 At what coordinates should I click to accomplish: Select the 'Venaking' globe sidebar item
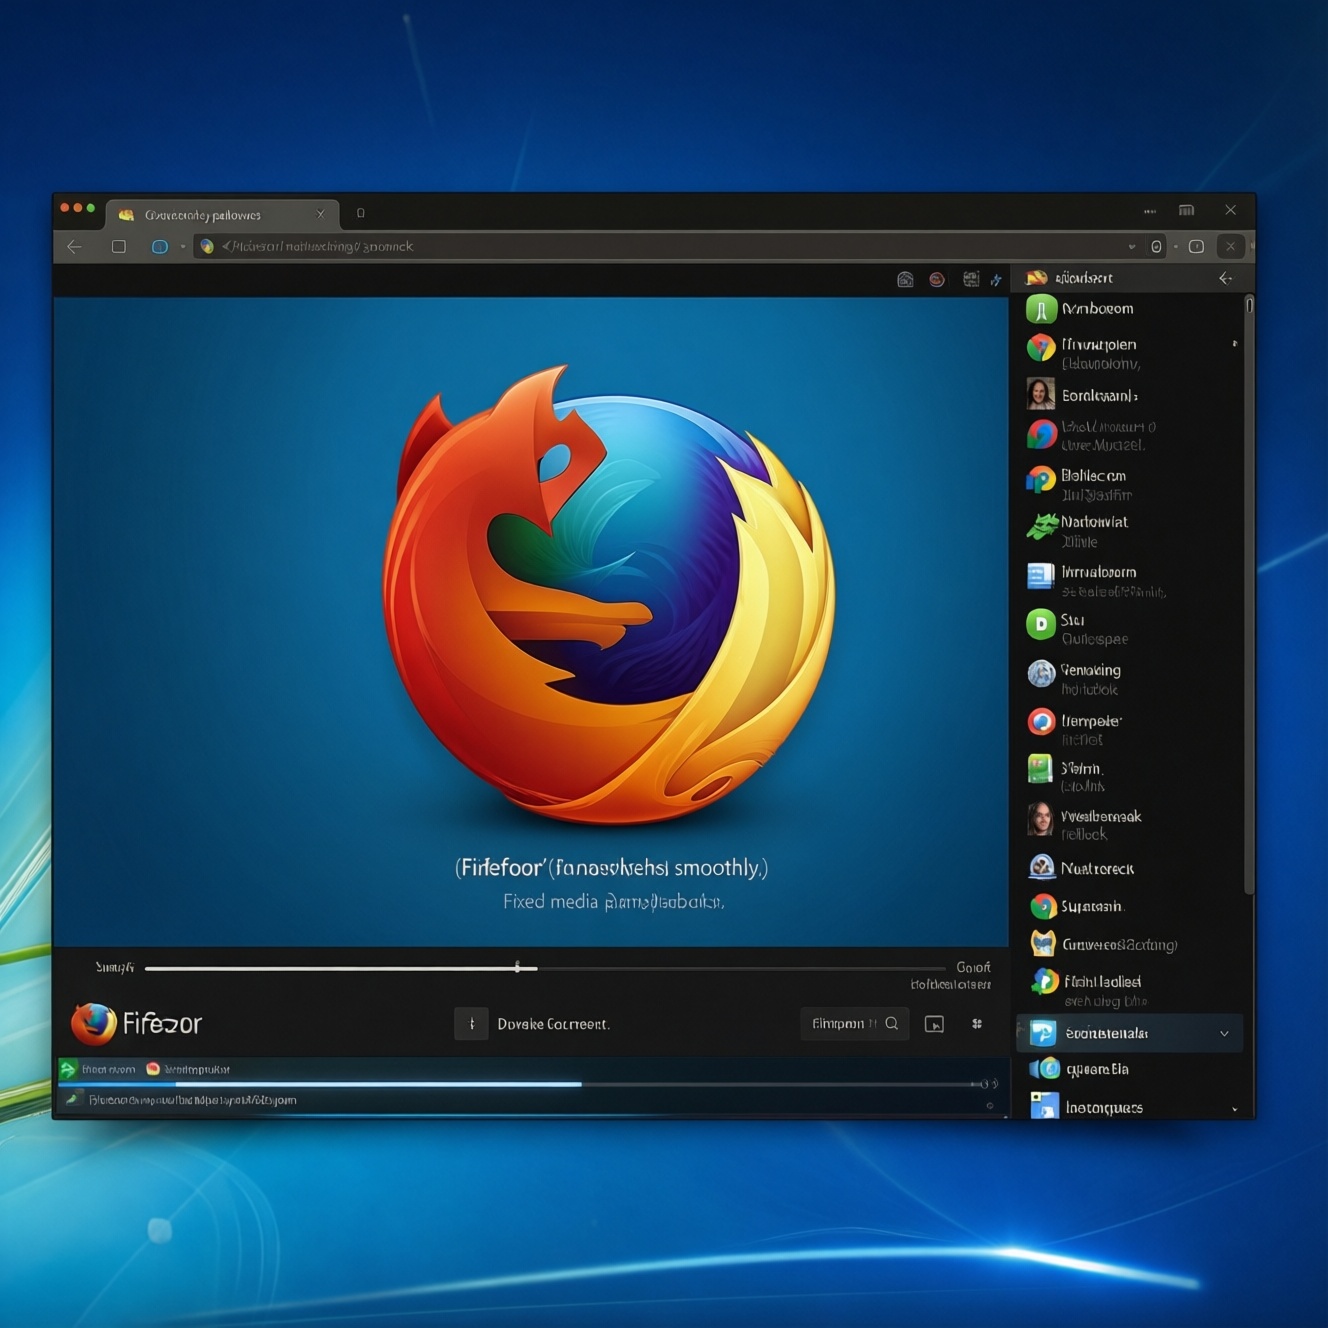tap(1130, 678)
